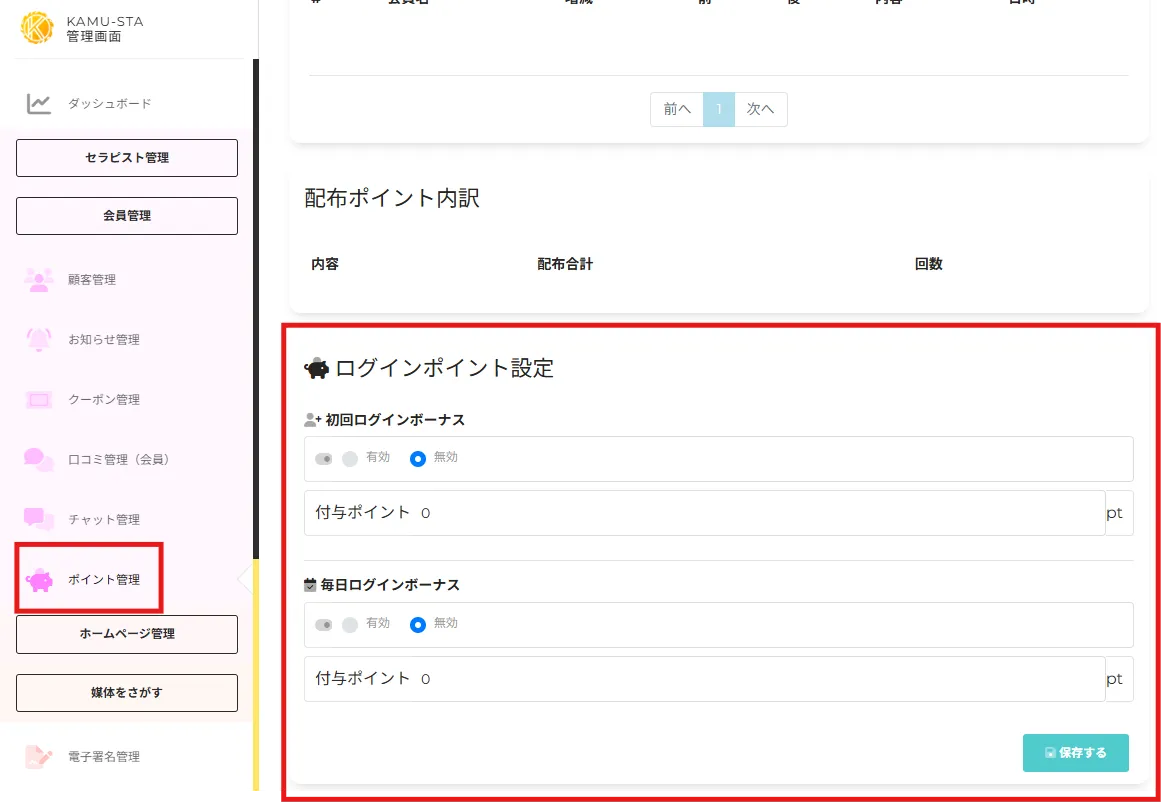
Task: Select 無効 for 毎日ログインボーナス
Action: 418,625
